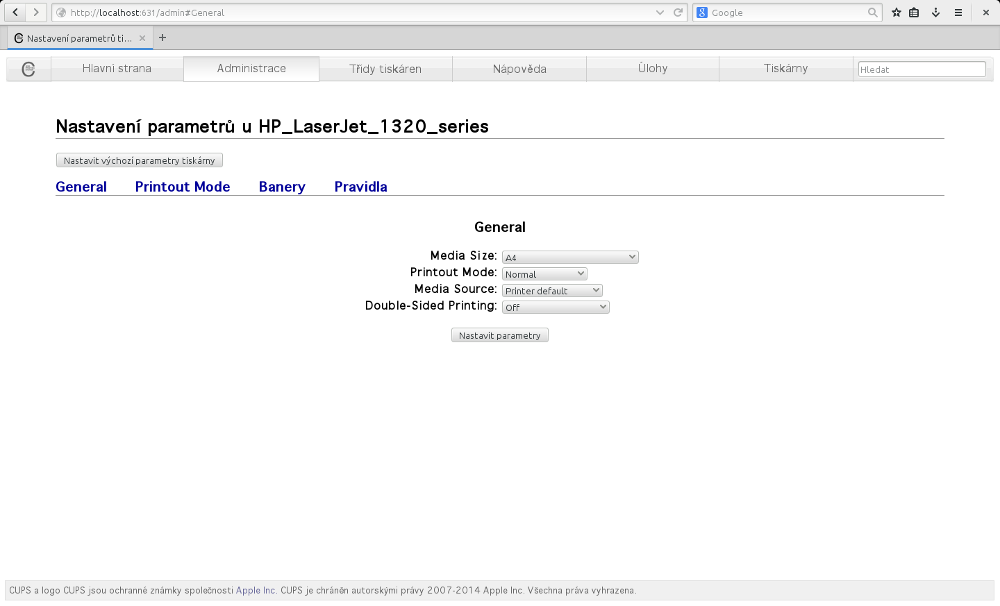Expand the Media Source dropdown
Image resolution: width=1000 pixels, height=606 pixels.
tap(552, 290)
